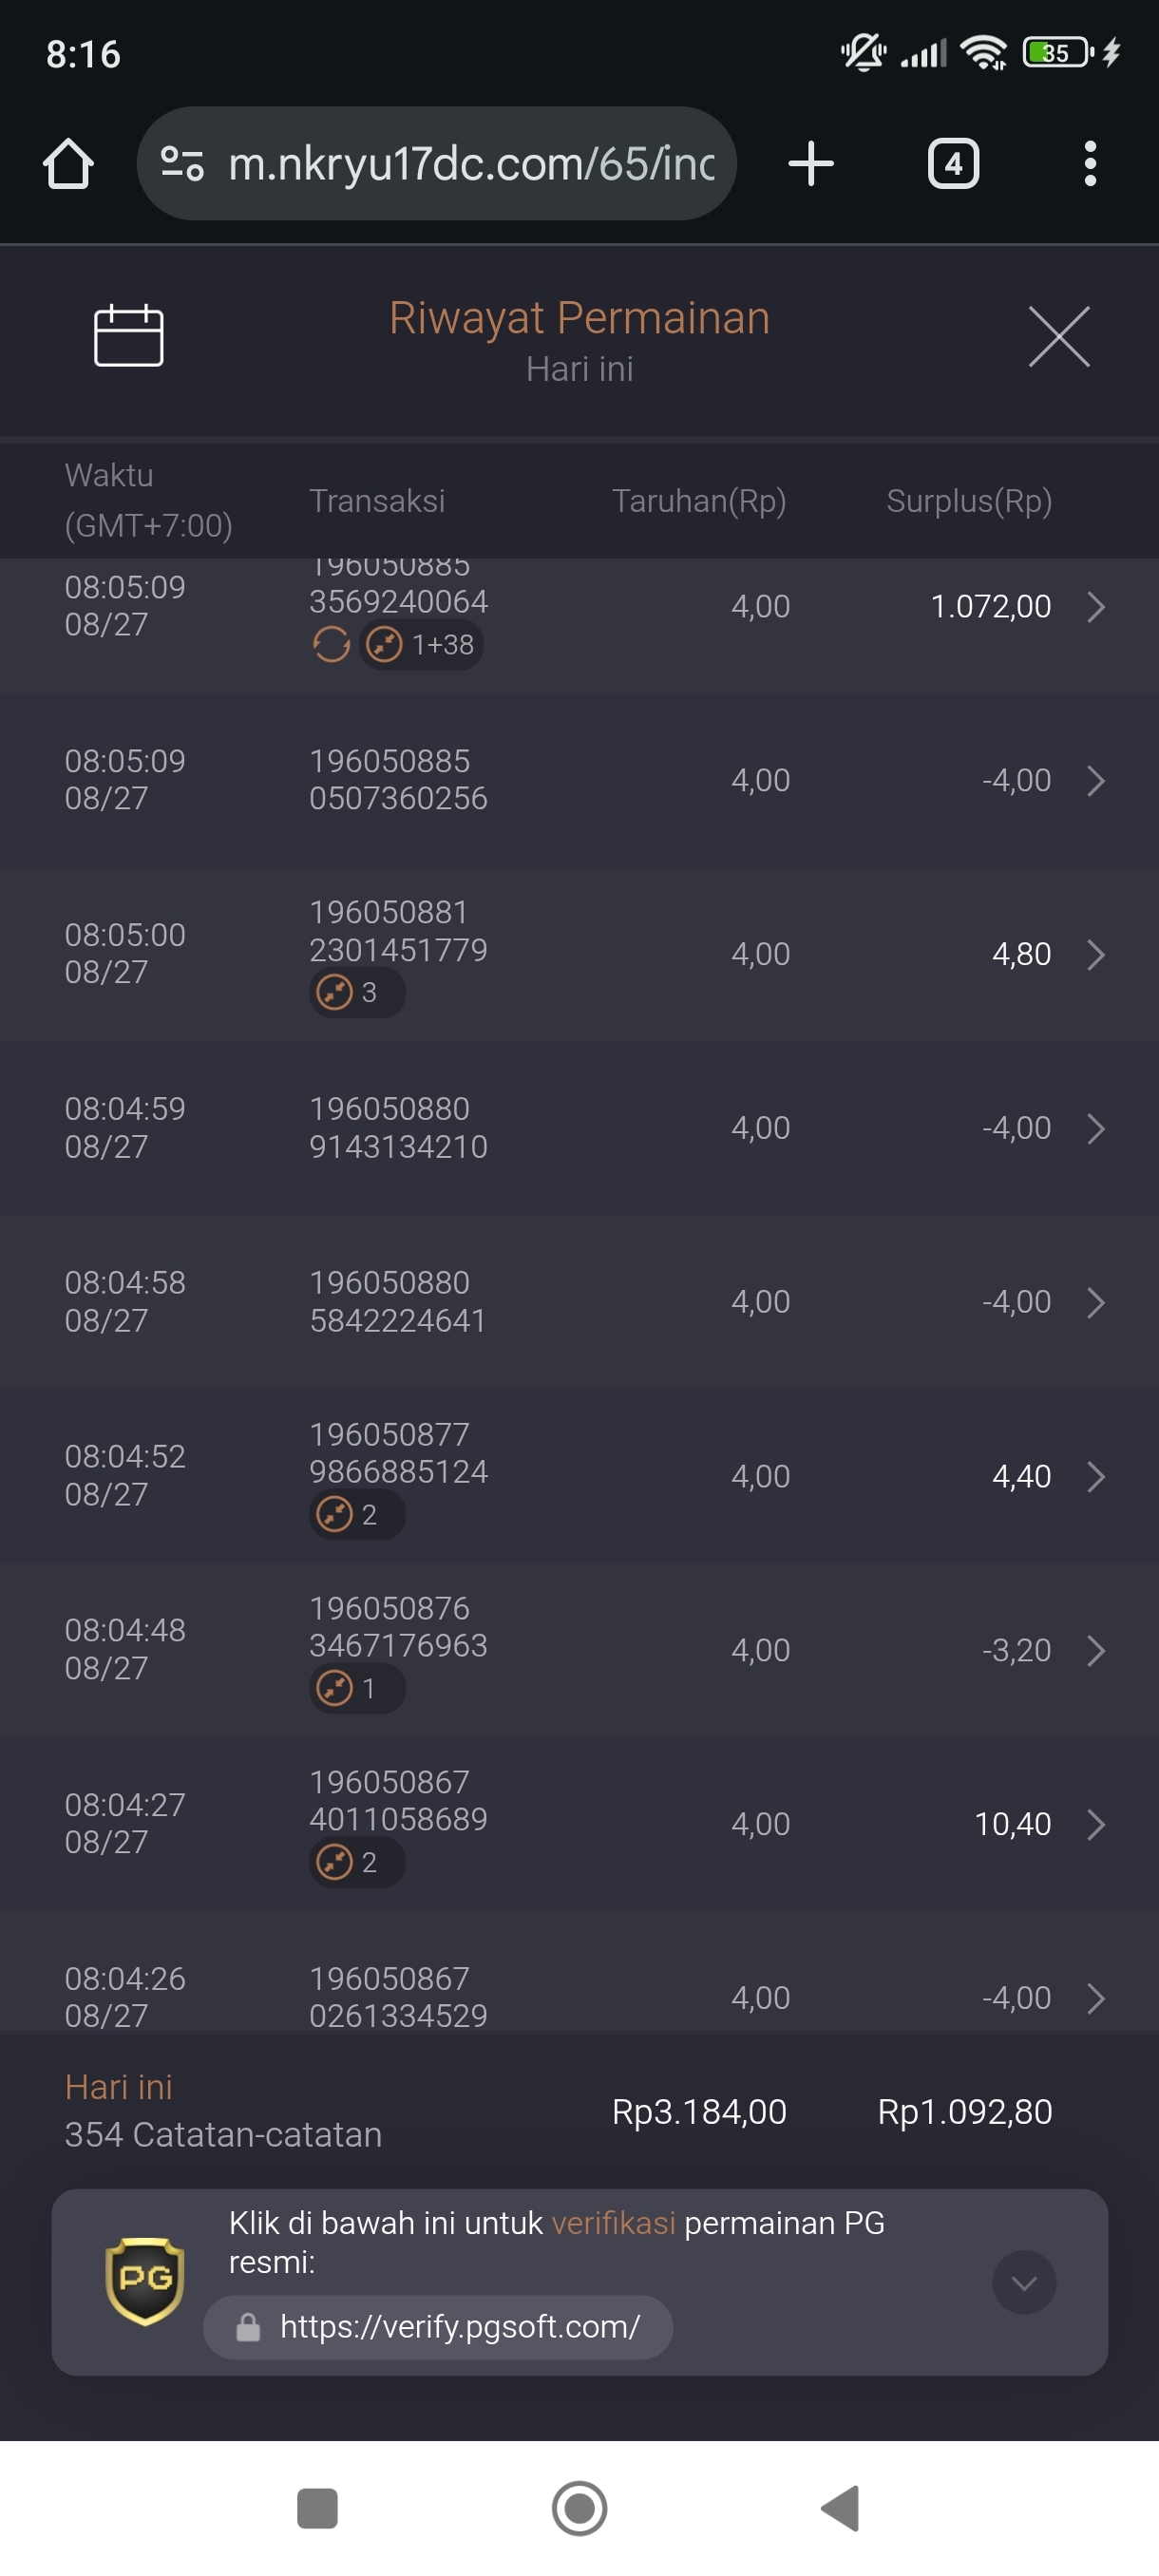1159x2576 pixels.
Task: Collapse the PG verification banner
Action: pos(1023,2282)
